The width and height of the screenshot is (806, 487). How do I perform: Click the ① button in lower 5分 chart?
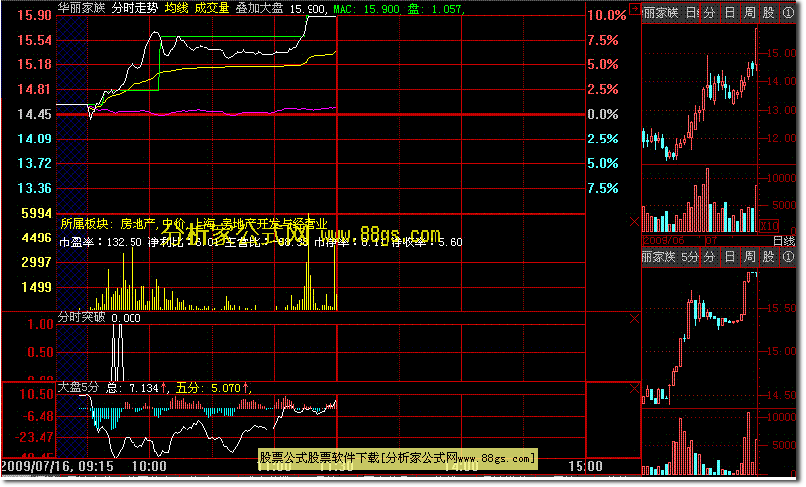pos(788,257)
